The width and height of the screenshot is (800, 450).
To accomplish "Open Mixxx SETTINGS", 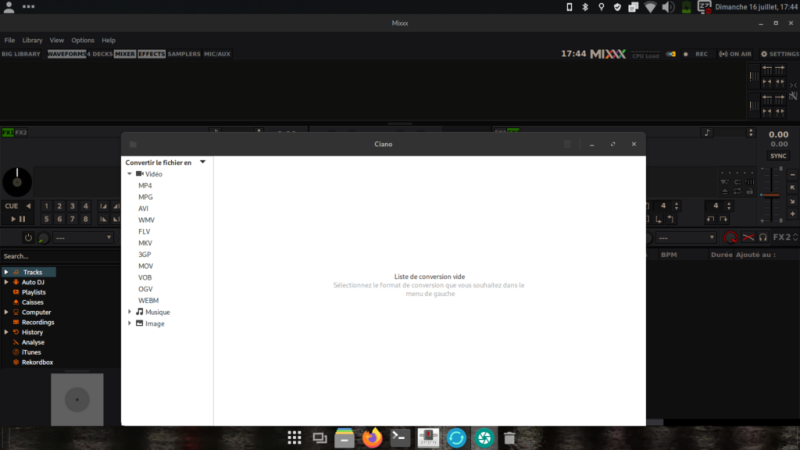I will (780, 54).
